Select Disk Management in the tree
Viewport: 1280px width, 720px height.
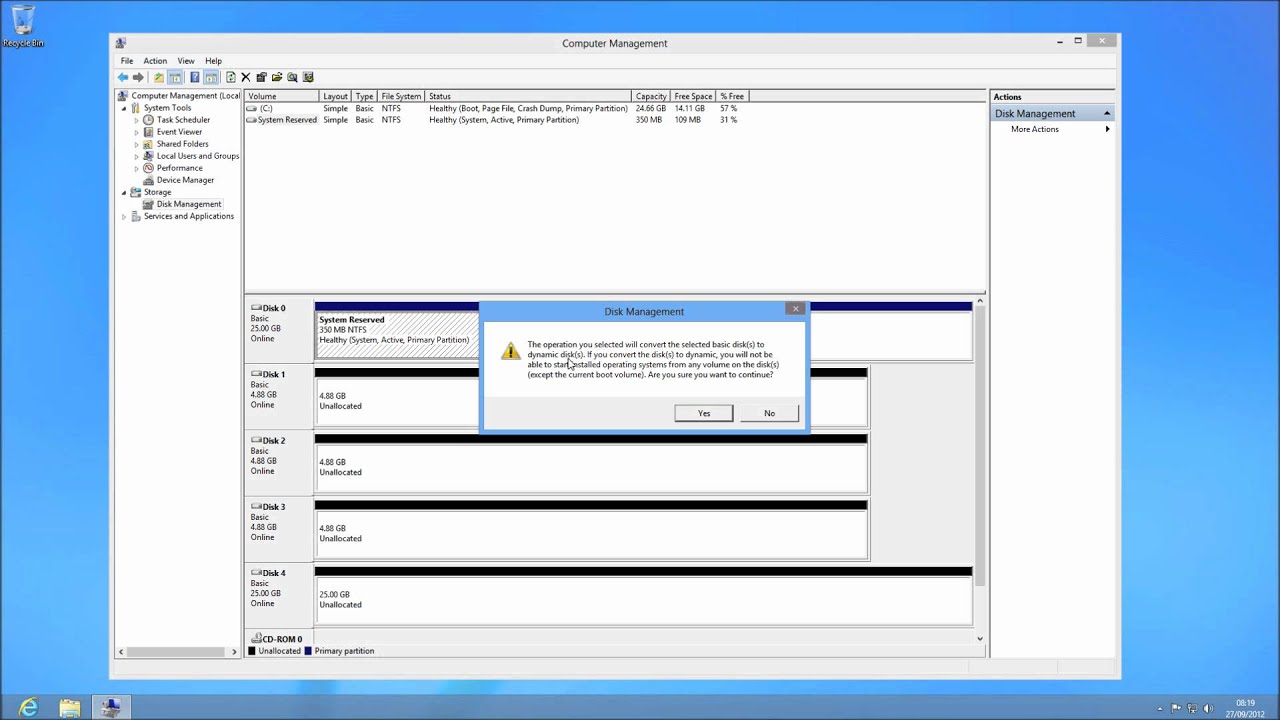[189, 204]
